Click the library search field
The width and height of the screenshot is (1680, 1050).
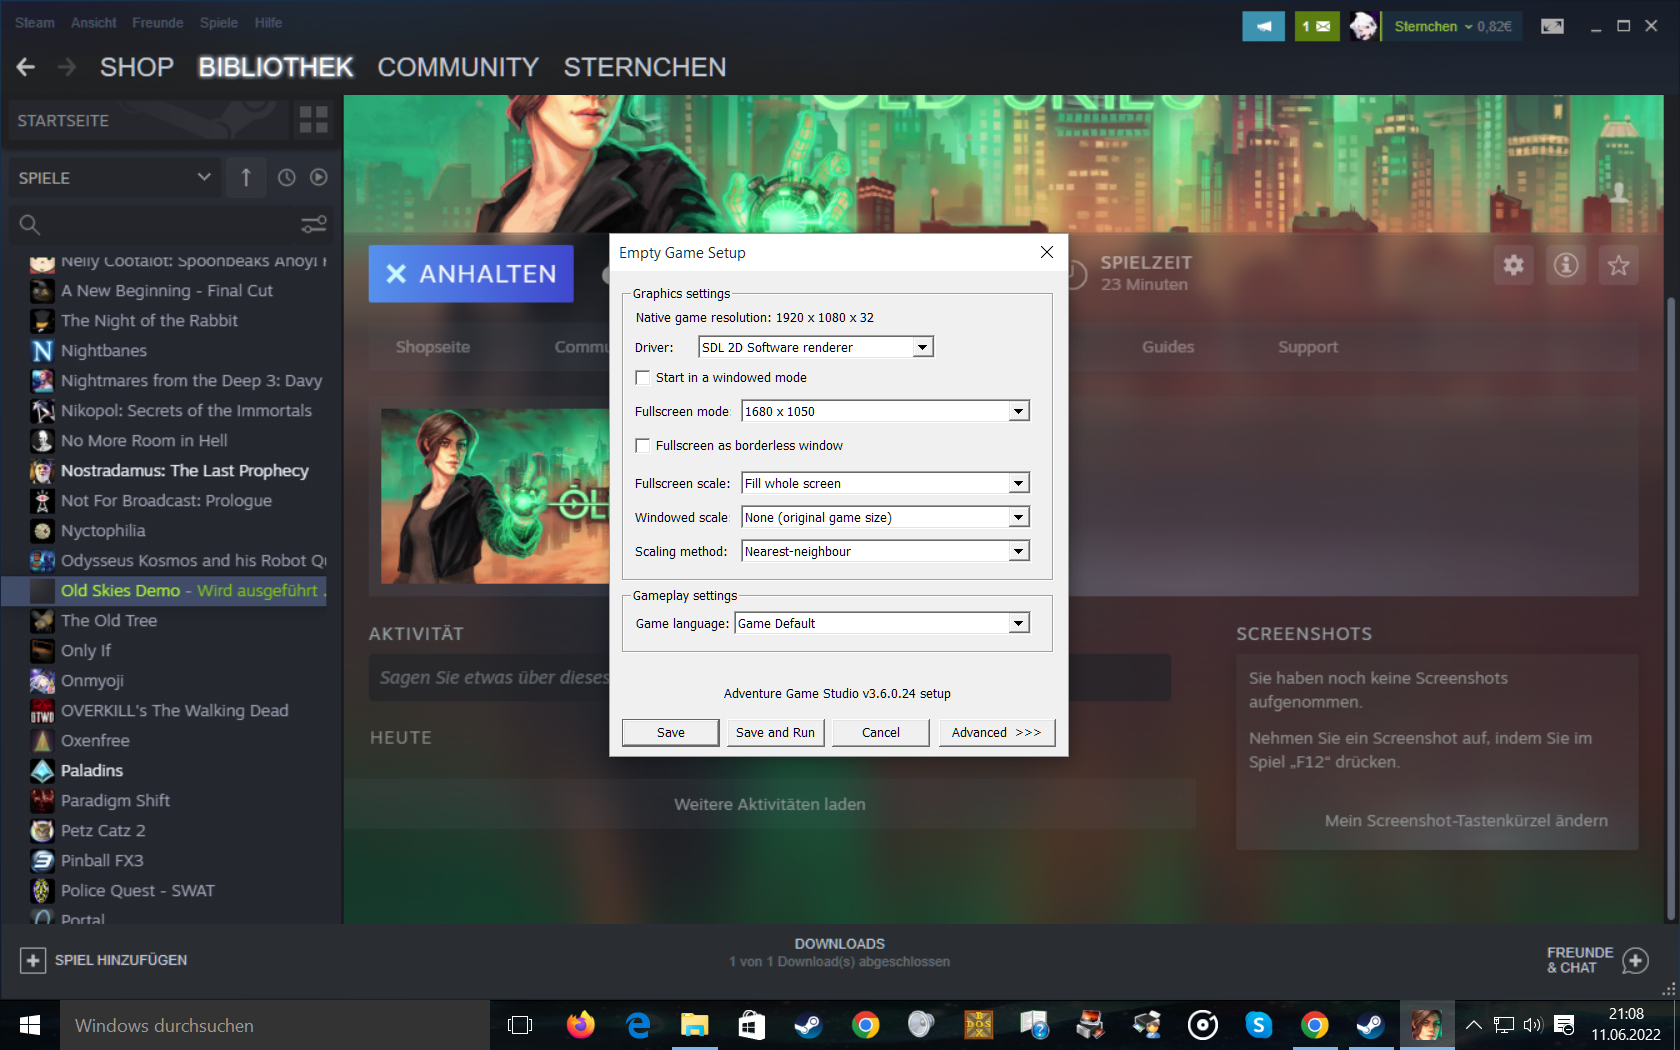(170, 224)
